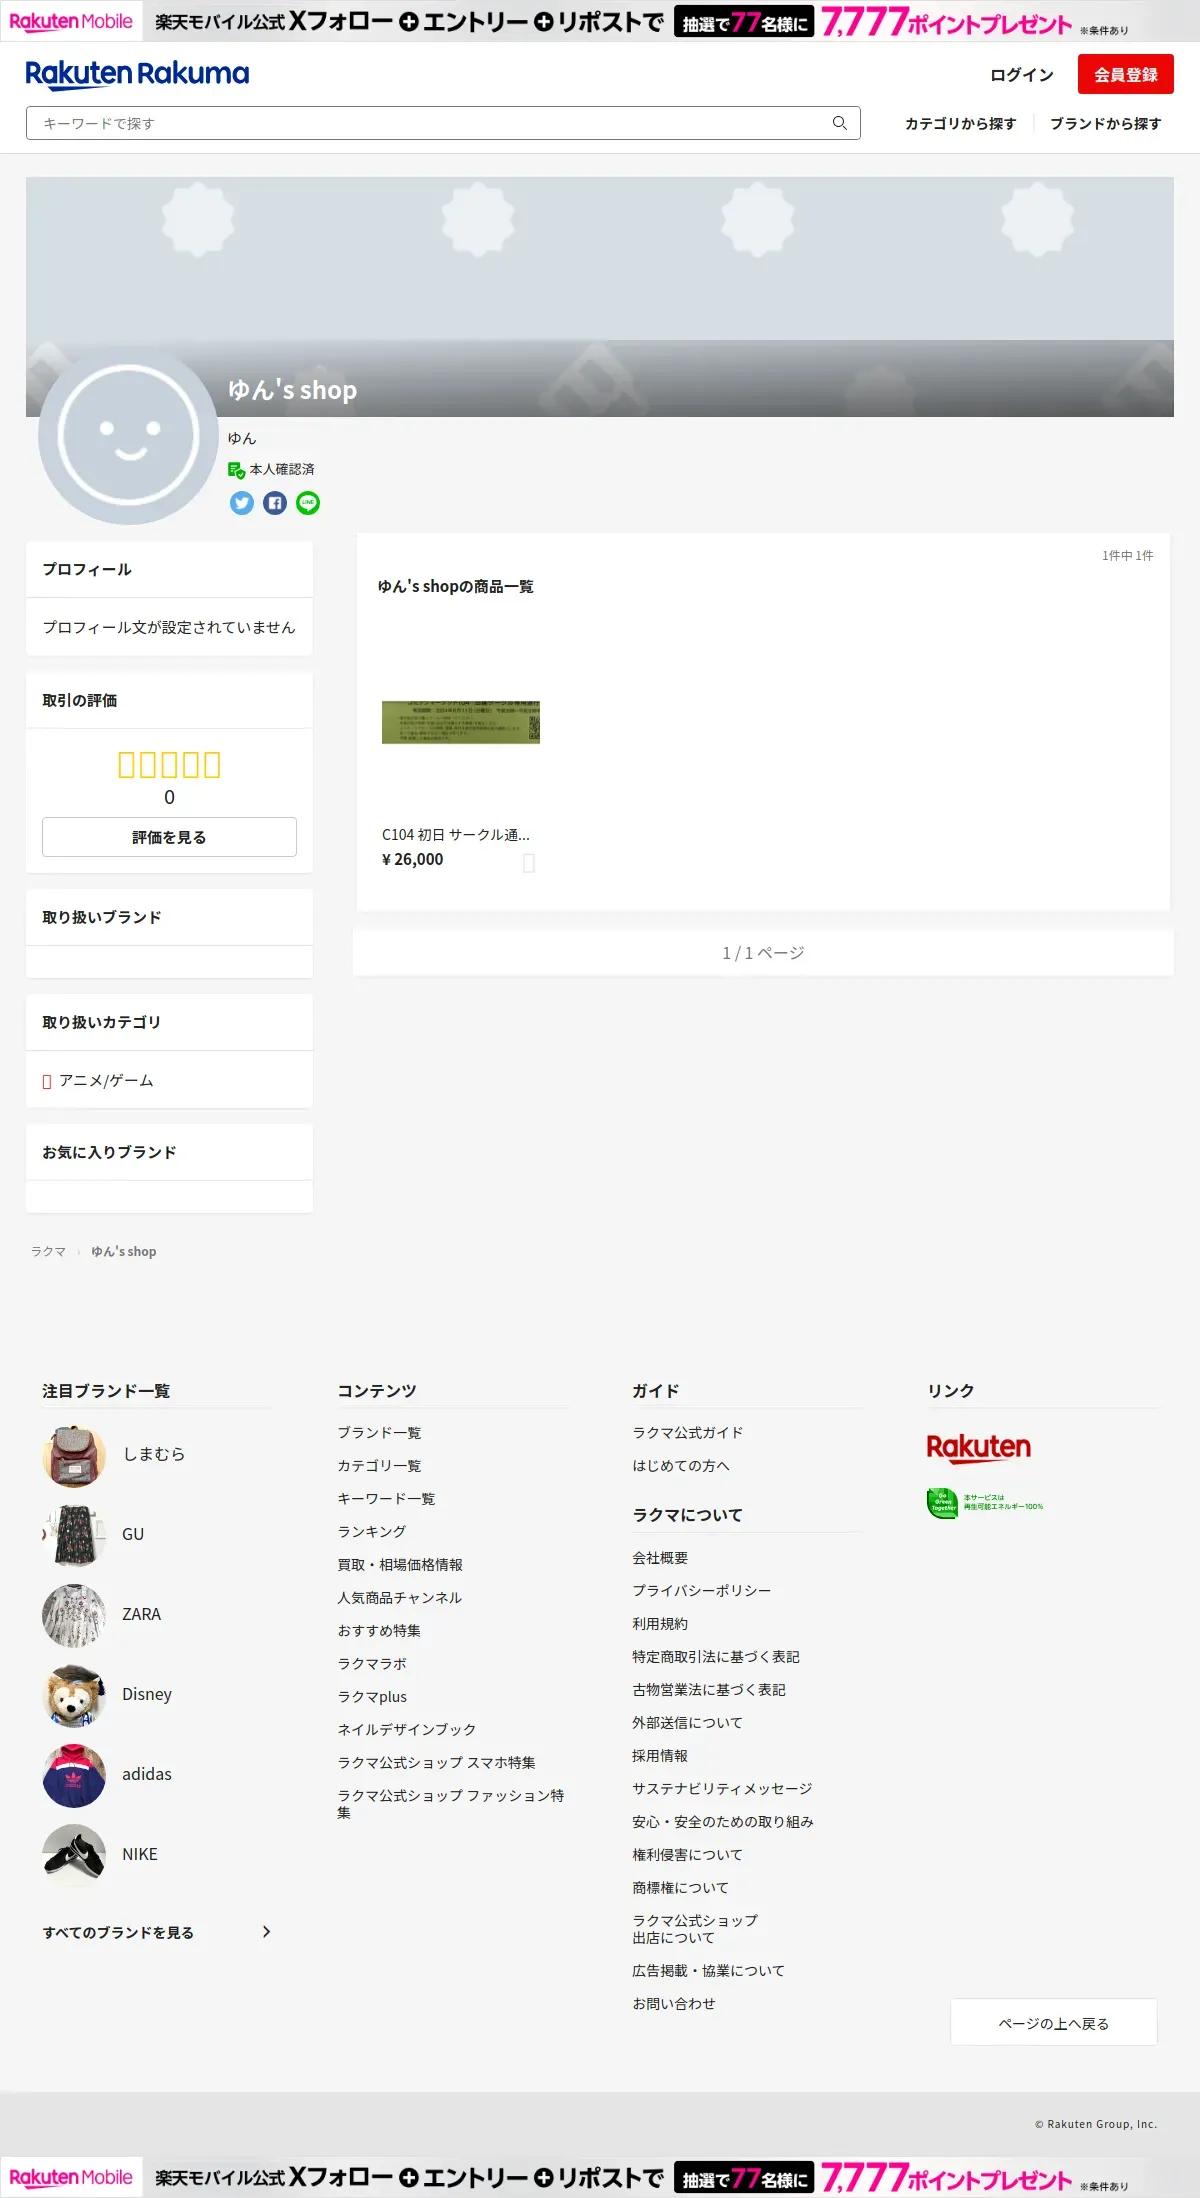Click the adidas brand thumbnail
The height and width of the screenshot is (2198, 1200).
point(74,1776)
